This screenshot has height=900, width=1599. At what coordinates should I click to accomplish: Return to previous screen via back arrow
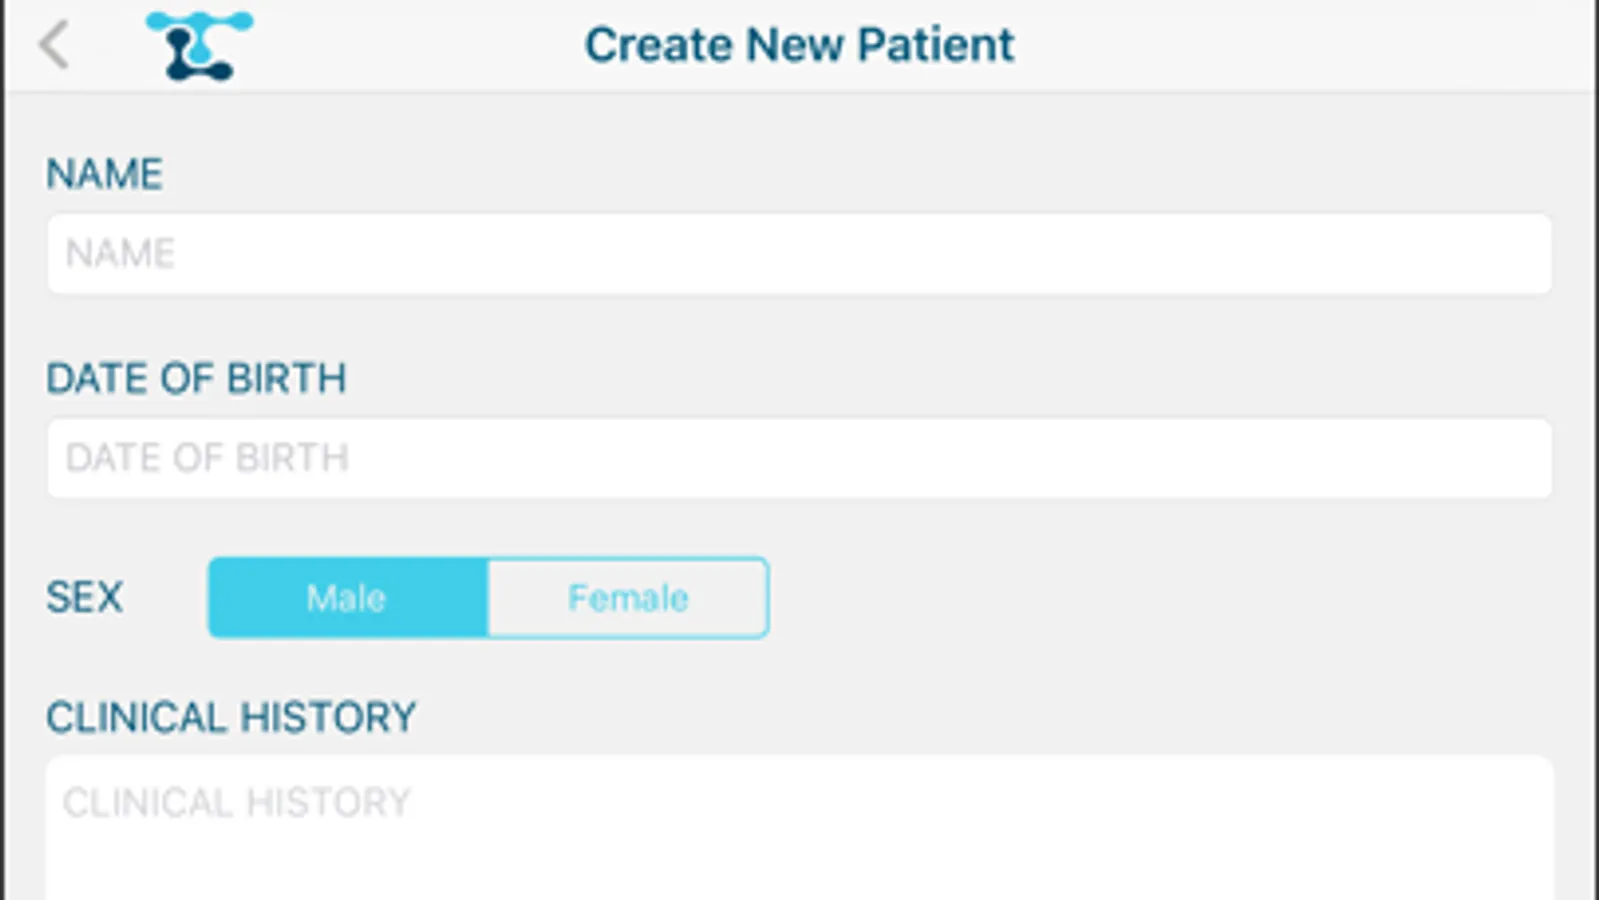click(54, 45)
